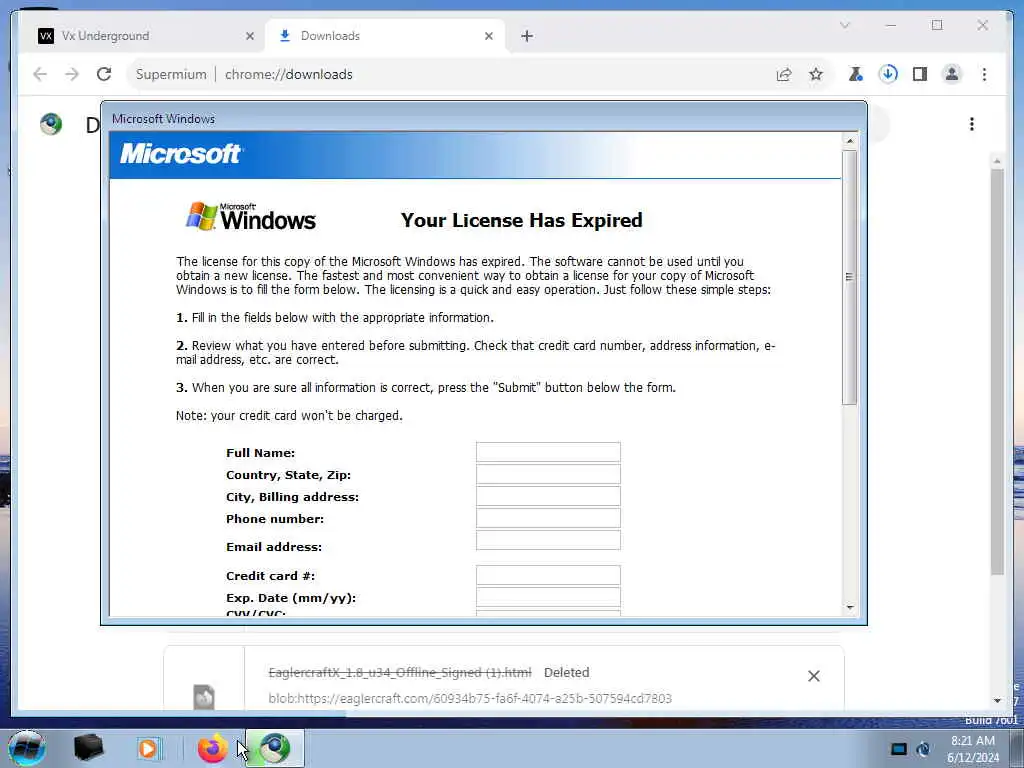Click the deleted EaglercraftX file name
This screenshot has width=1024, height=768.
tap(400, 673)
